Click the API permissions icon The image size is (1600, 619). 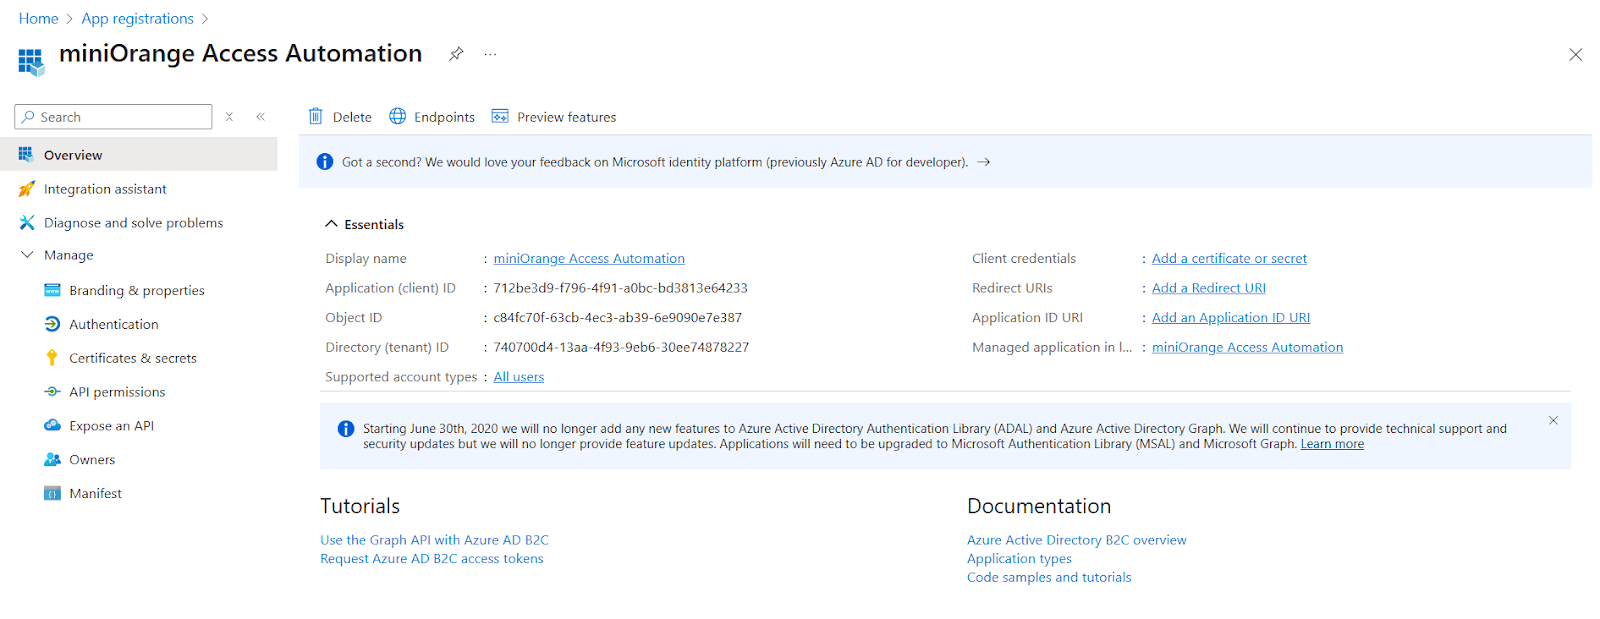point(52,392)
